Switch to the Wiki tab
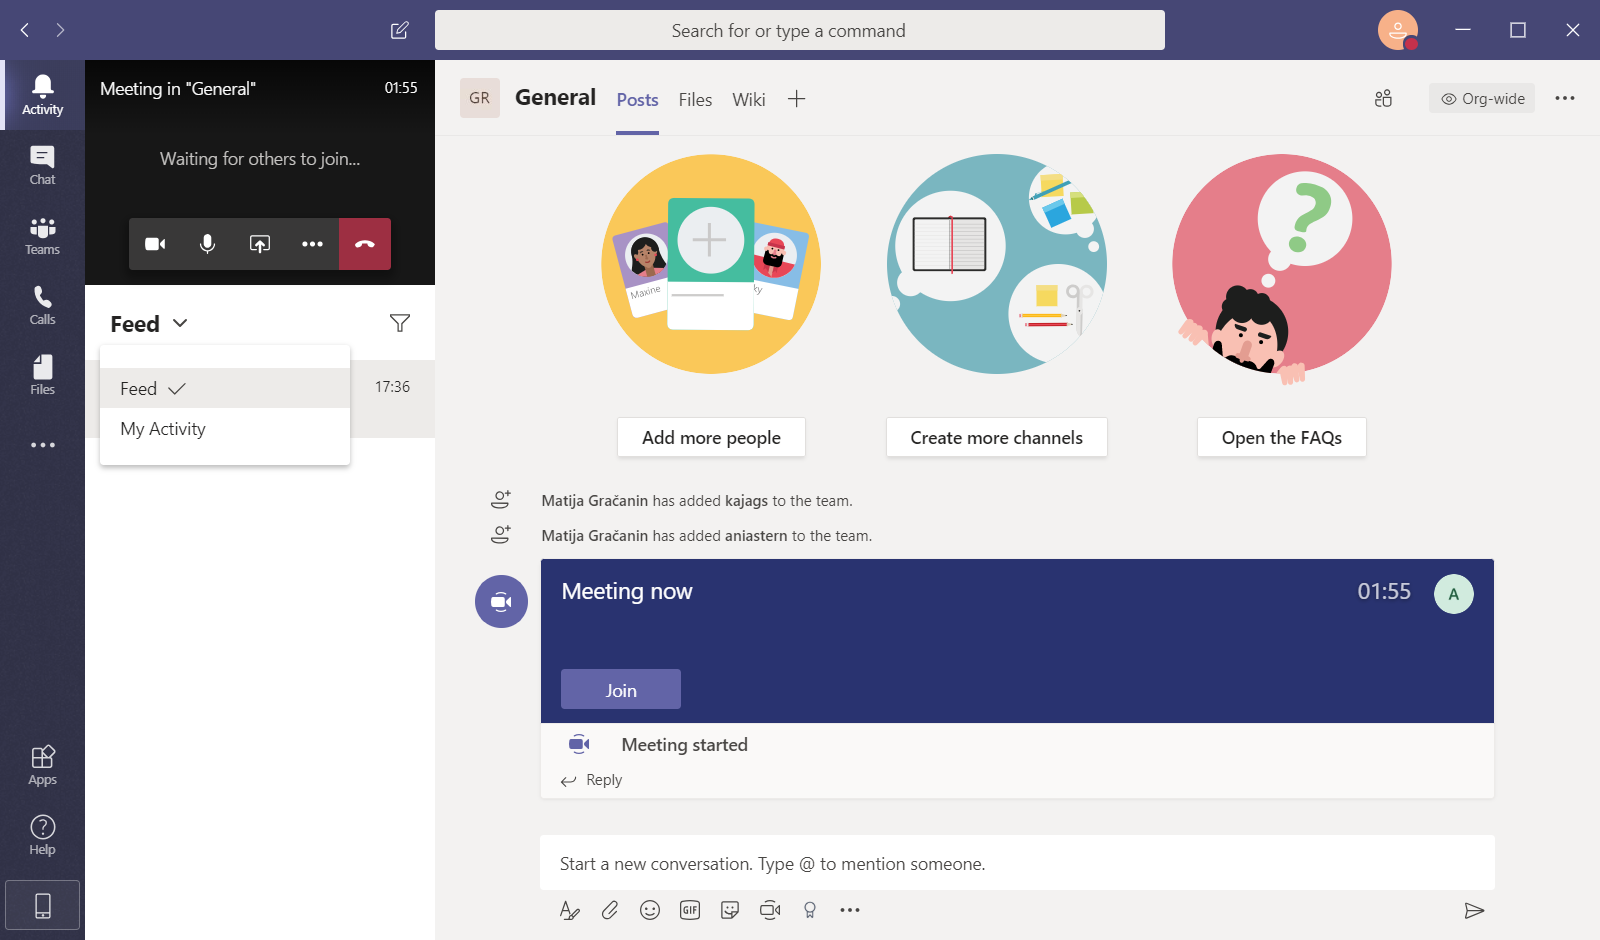 coord(748,100)
